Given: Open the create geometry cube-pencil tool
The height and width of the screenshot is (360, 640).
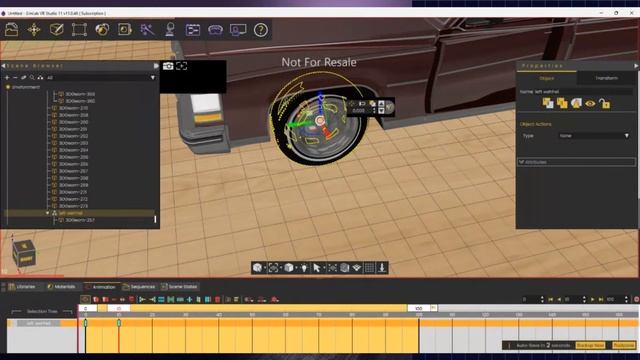Looking at the screenshot, I should (56, 29).
